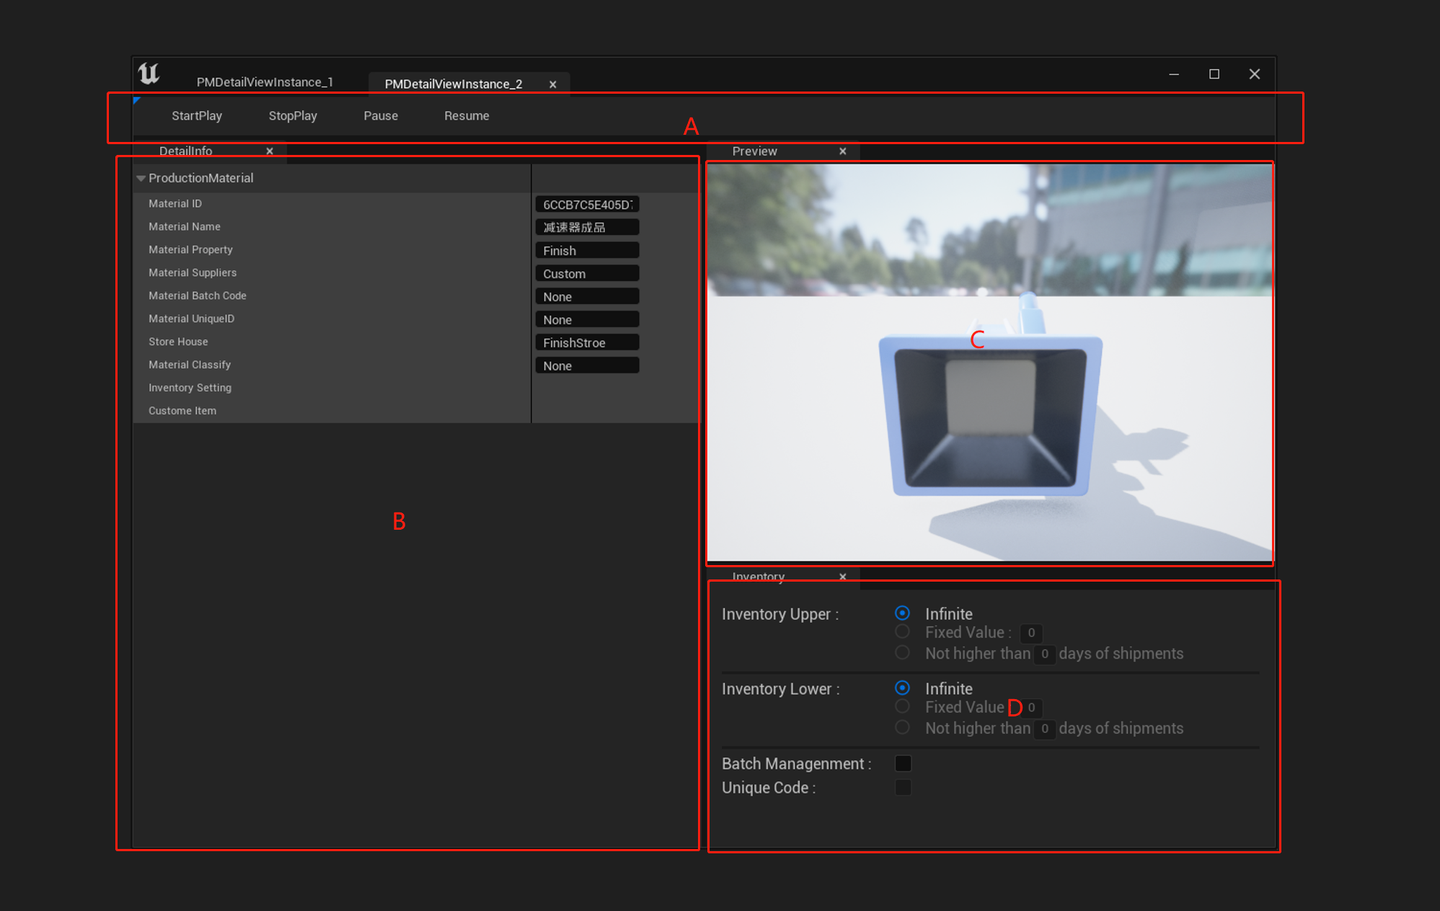The height and width of the screenshot is (911, 1440).
Task: Pause the running preview session
Action: click(380, 115)
